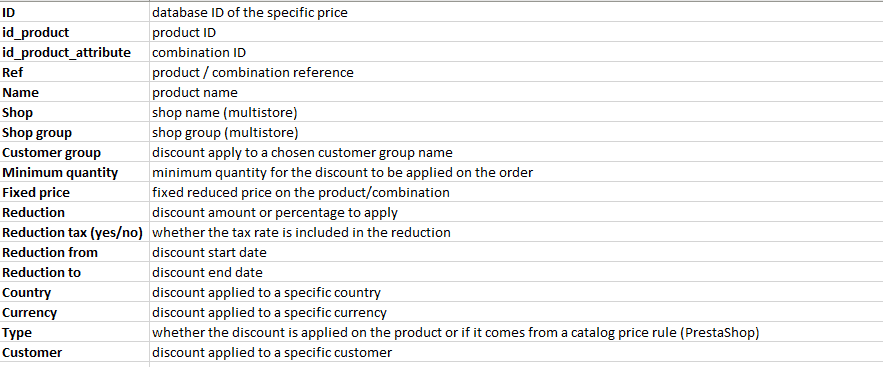This screenshot has width=883, height=367.
Task: Click the 'Fixed price' label cell
Action: coord(74,192)
